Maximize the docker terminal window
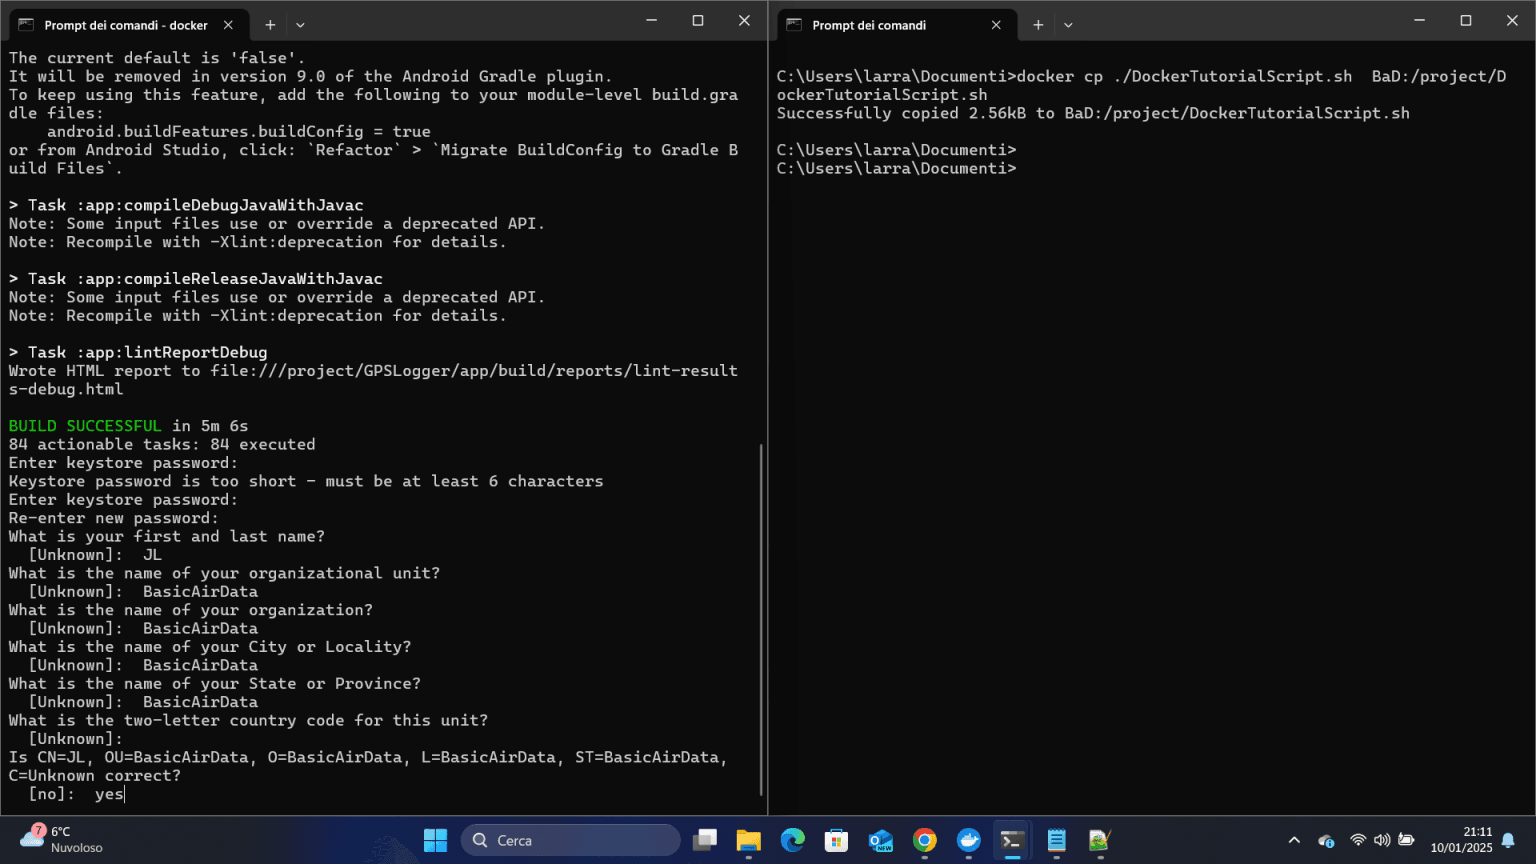Viewport: 1536px width, 864px height. [x=698, y=21]
